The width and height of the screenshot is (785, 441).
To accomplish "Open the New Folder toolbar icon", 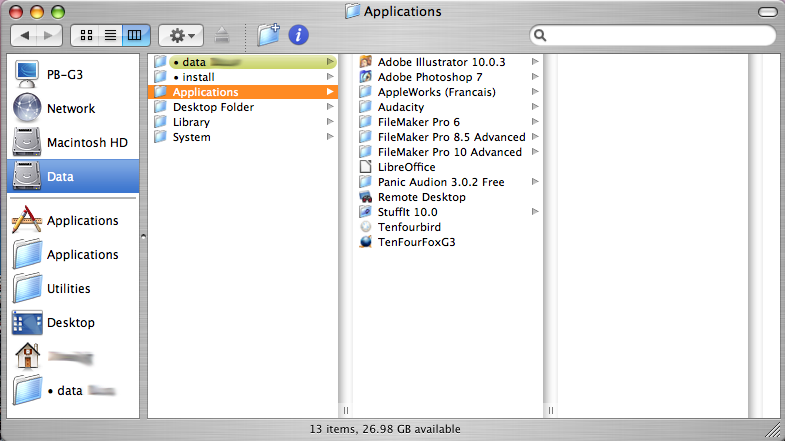I will pos(268,35).
